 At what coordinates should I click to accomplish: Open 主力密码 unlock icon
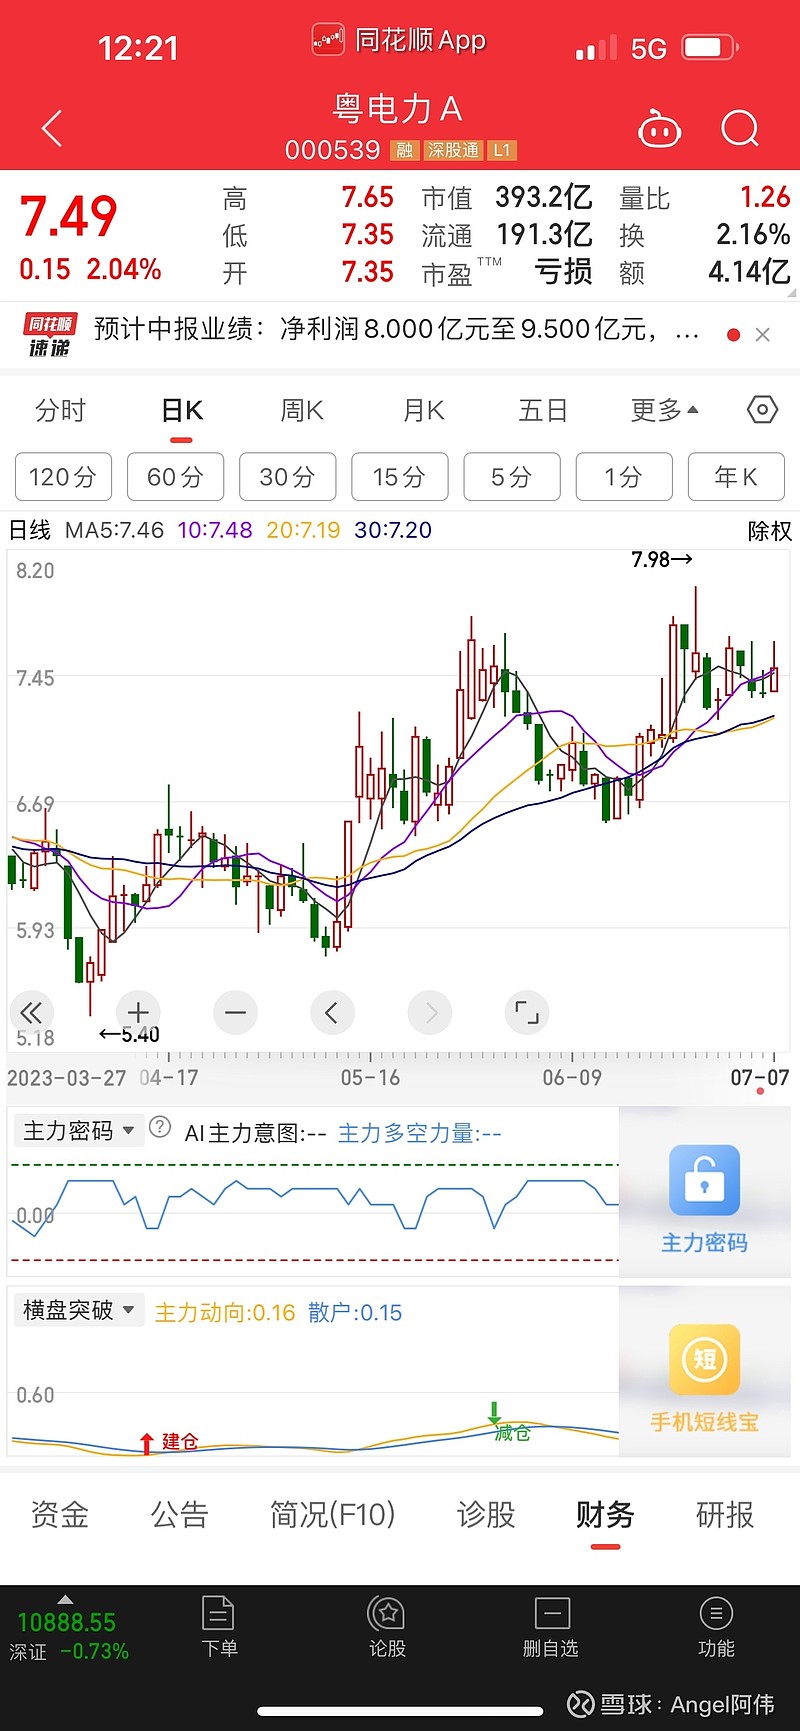pyautogui.click(x=705, y=1180)
